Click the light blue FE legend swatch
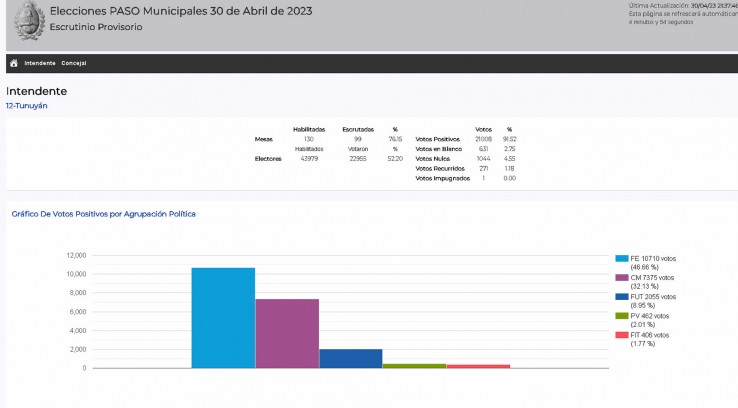 point(622,258)
